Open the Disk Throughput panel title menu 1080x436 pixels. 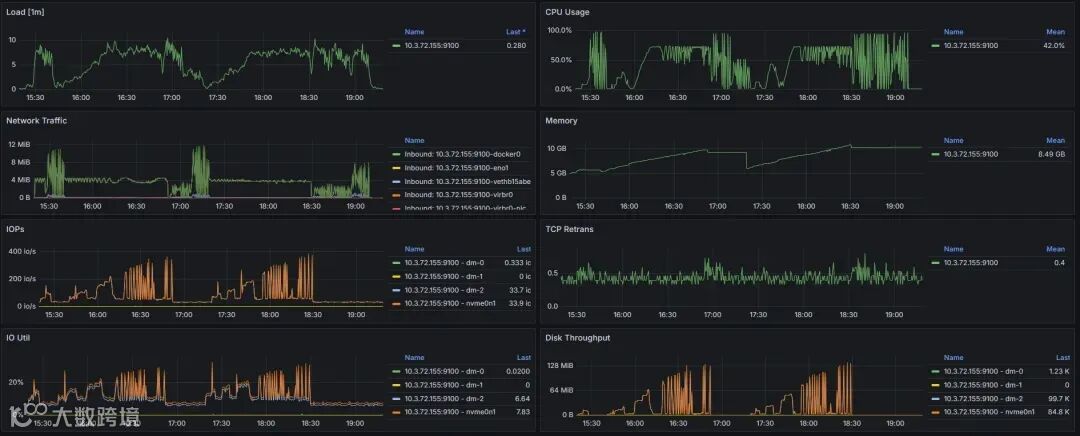point(577,338)
